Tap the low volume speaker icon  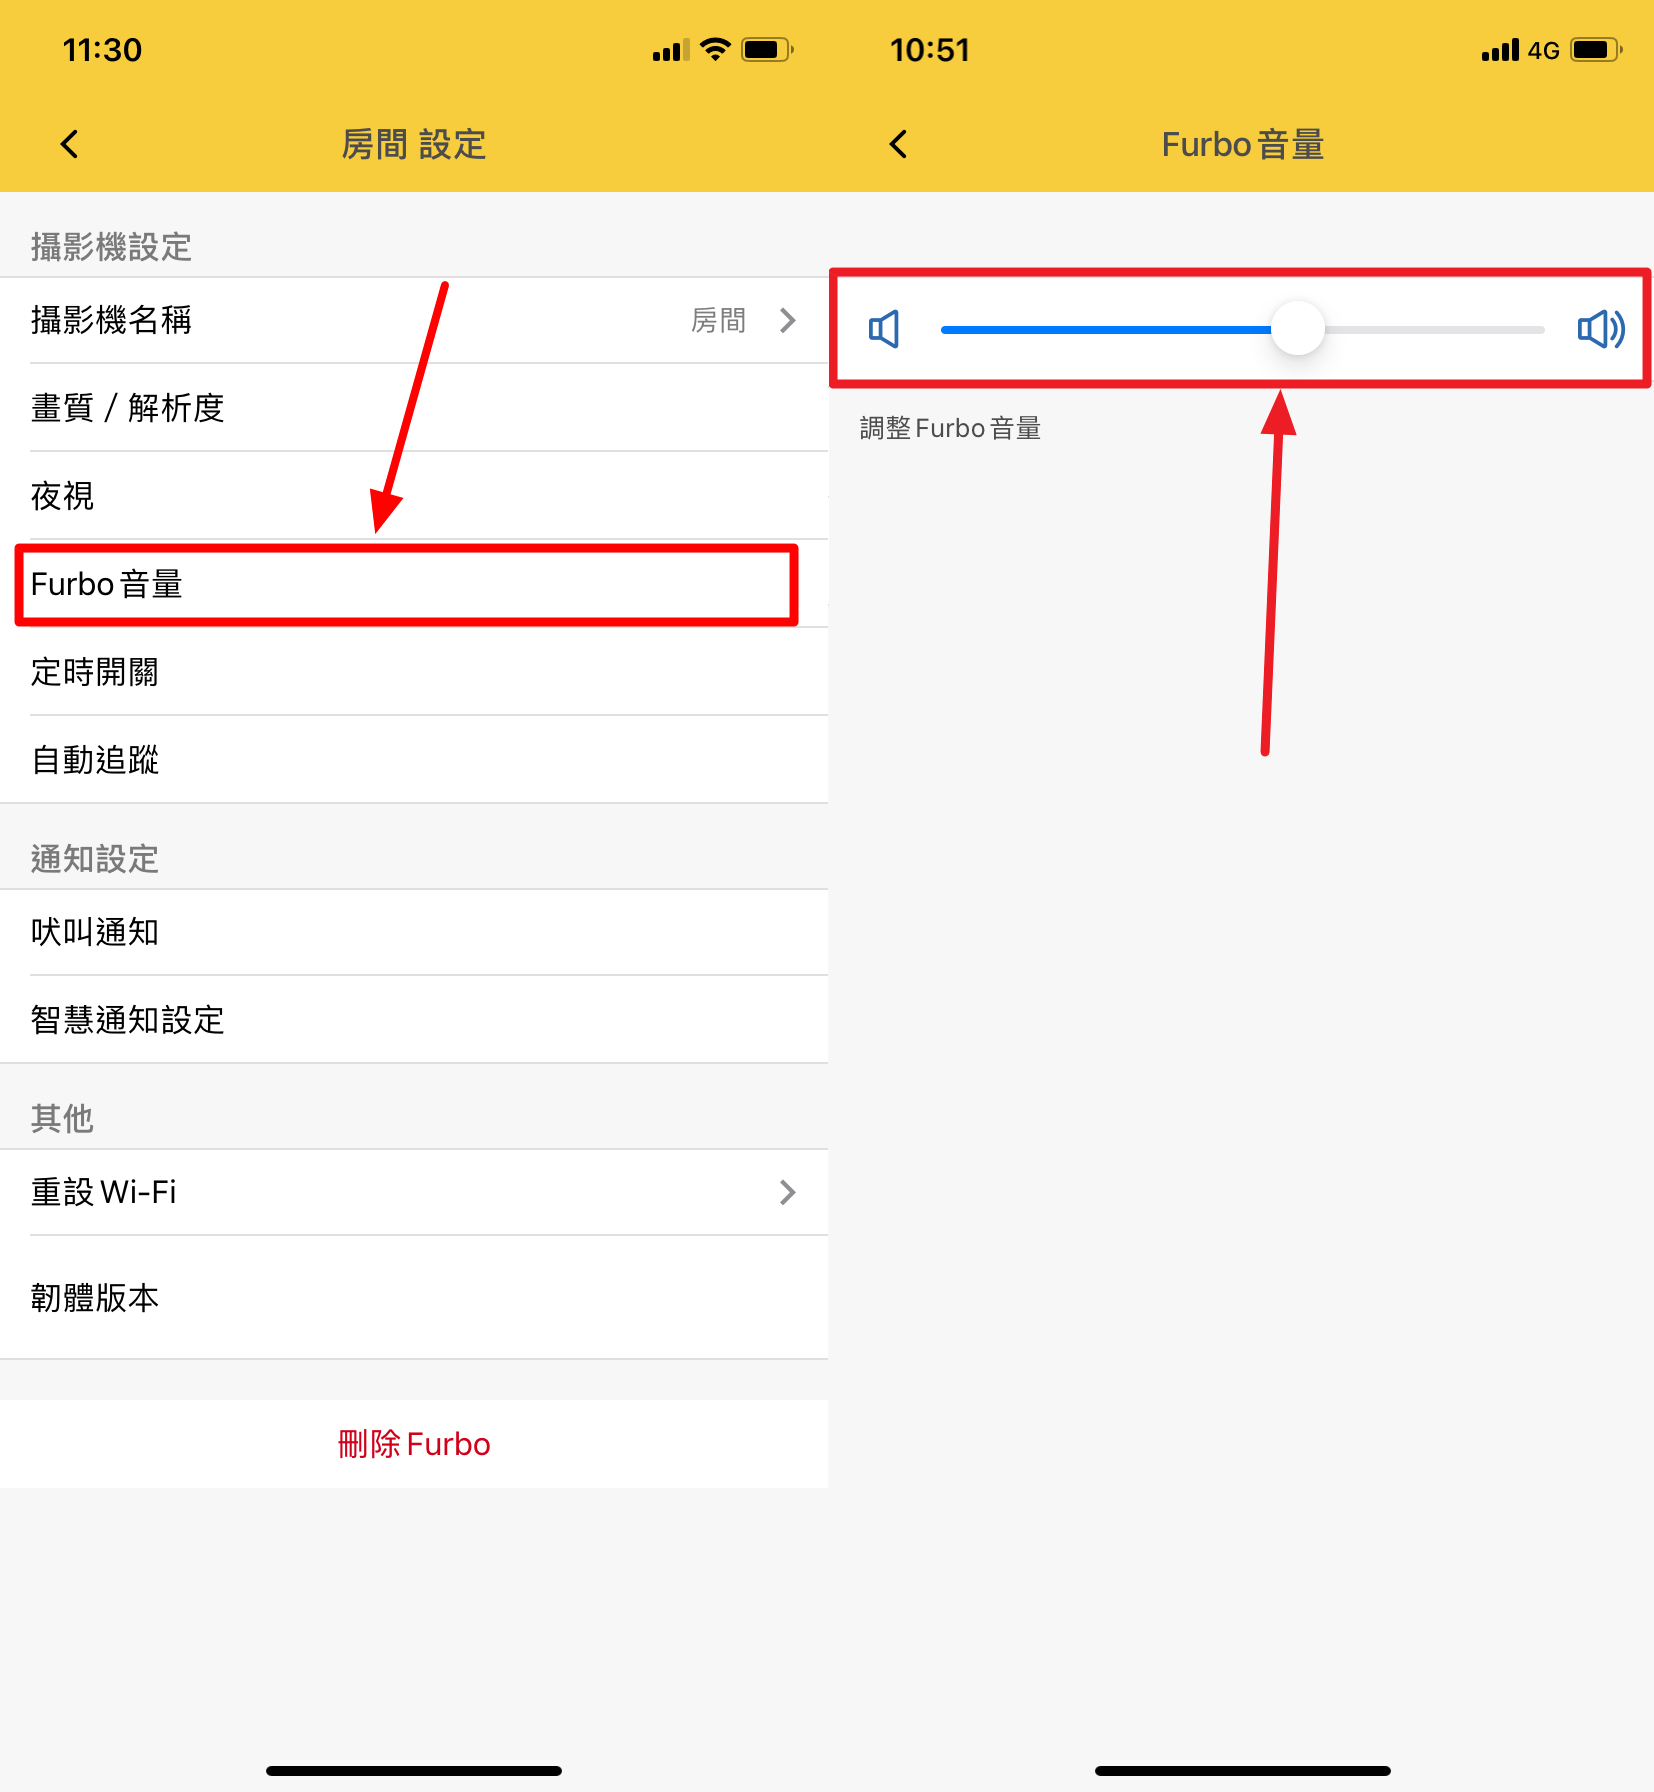[x=884, y=329]
